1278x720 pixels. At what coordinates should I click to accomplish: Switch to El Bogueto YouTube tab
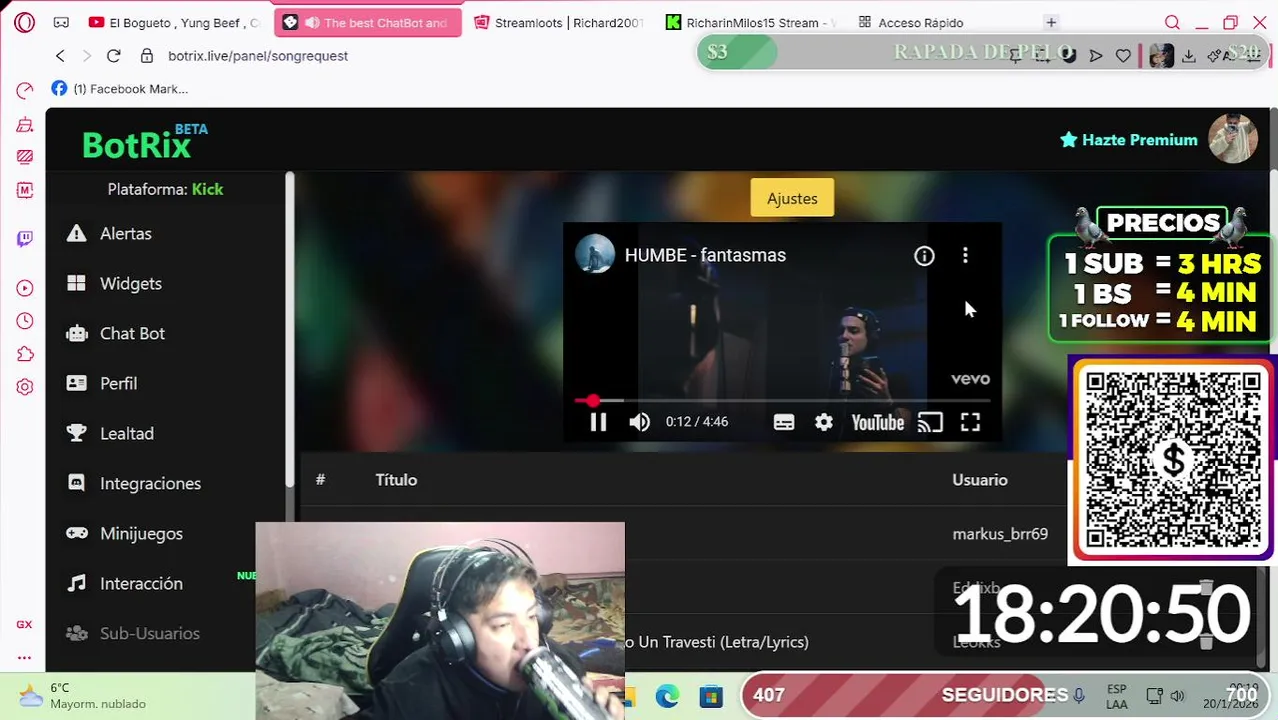pyautogui.click(x=174, y=22)
